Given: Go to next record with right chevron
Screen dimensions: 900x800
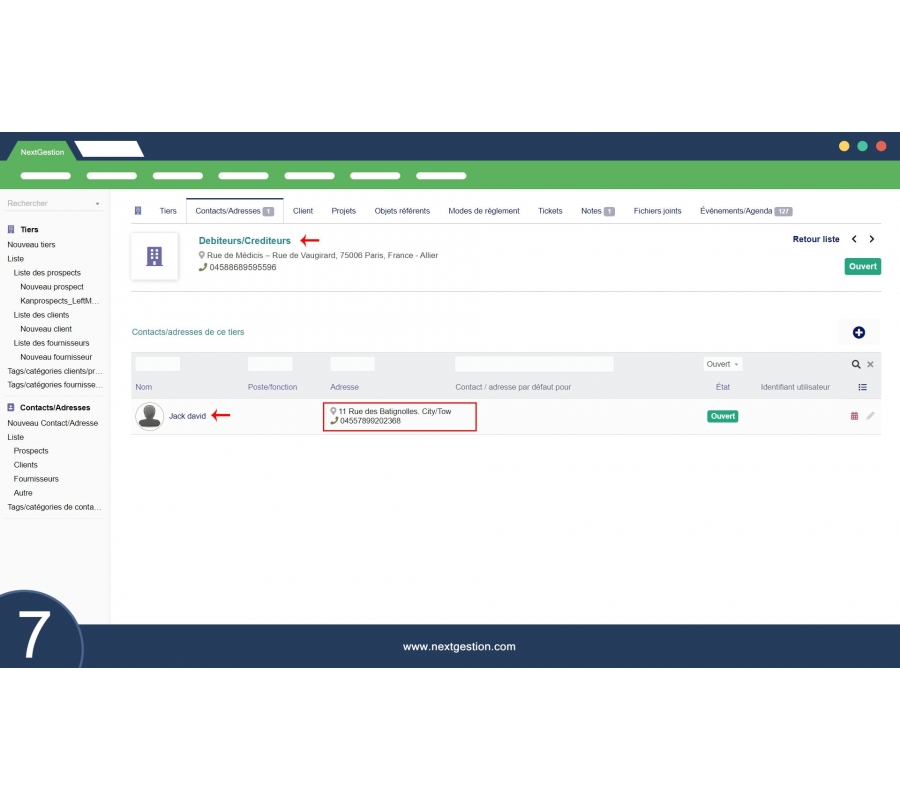Looking at the screenshot, I should (x=872, y=240).
